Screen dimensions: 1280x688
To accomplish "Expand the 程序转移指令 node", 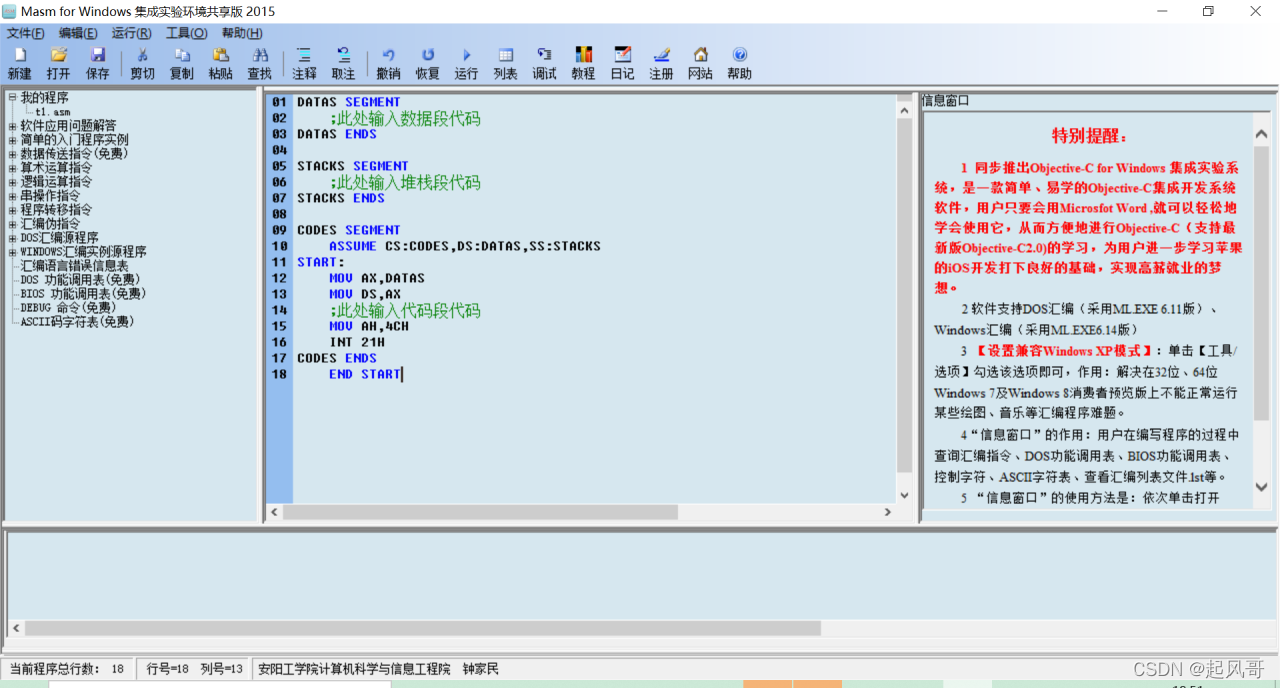I will pos(12,210).
